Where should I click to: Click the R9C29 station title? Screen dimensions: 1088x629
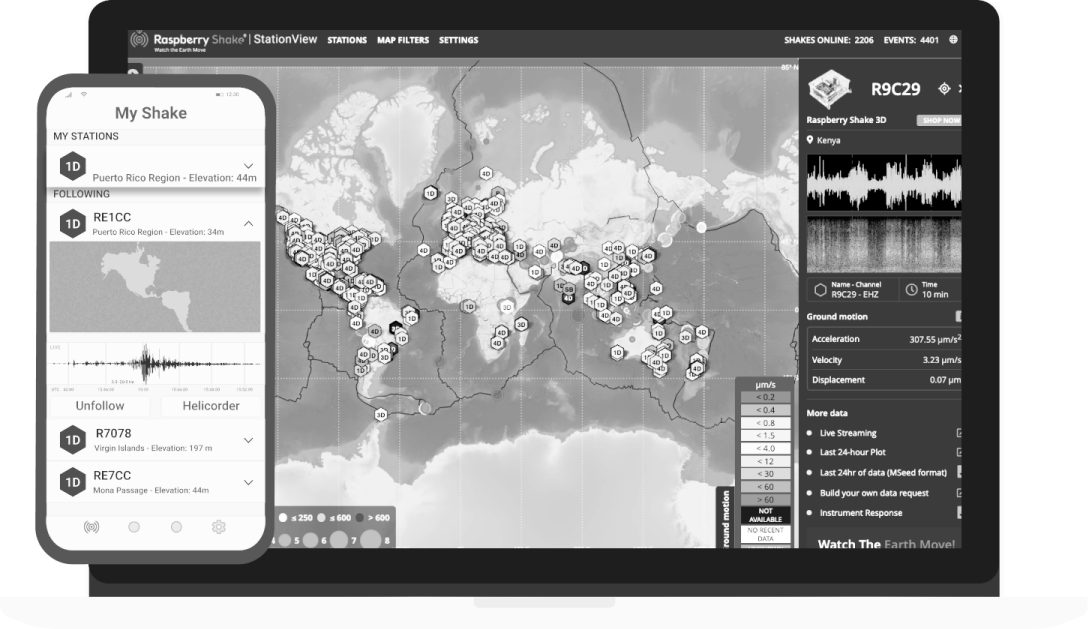pos(895,89)
